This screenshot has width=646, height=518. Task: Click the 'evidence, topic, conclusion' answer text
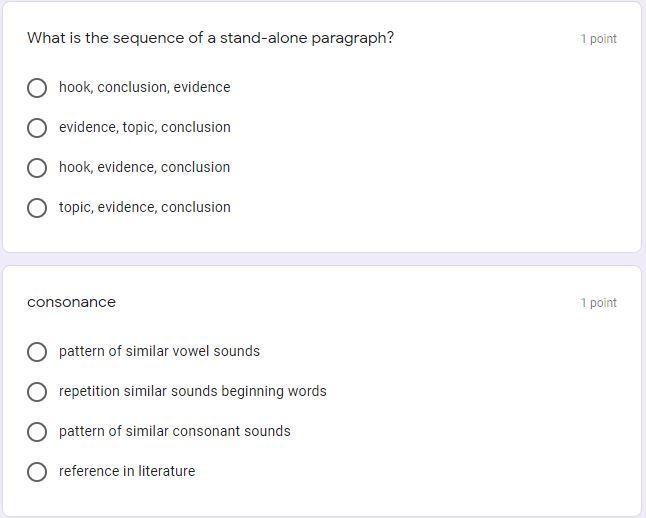(x=144, y=127)
